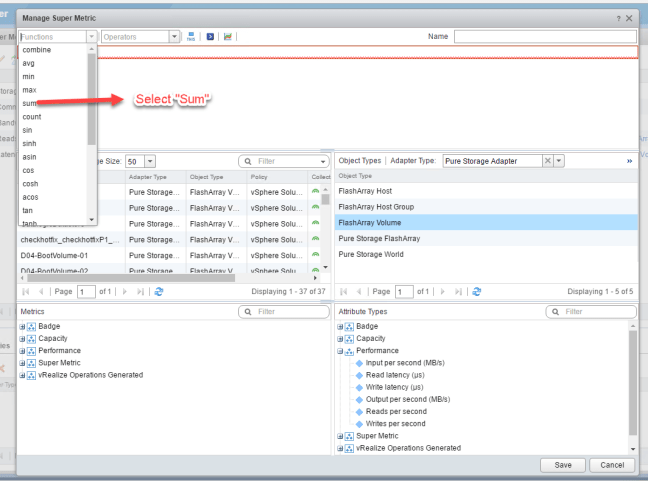Viewport: 648px width, 481px height.
Task: Click the Name input field
Action: tap(544, 36)
